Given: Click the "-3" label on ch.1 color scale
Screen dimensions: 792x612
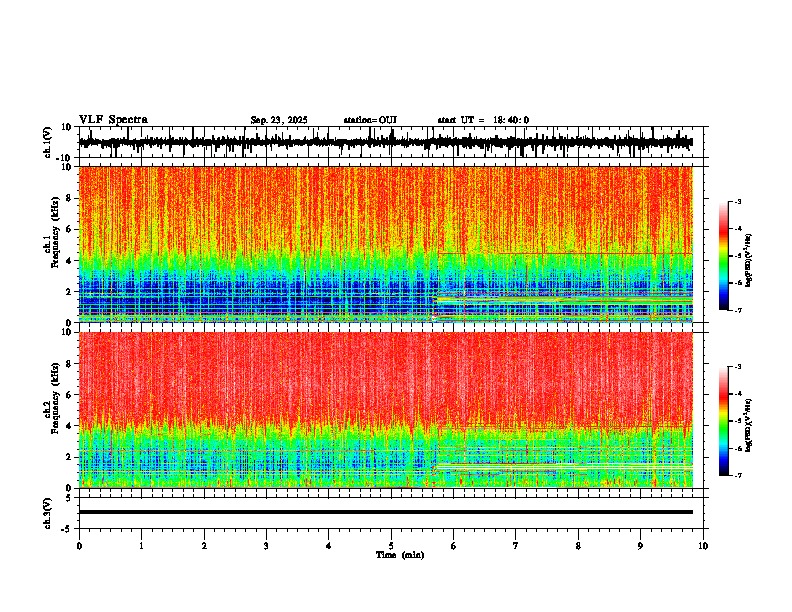Looking at the screenshot, I should click(x=737, y=201).
